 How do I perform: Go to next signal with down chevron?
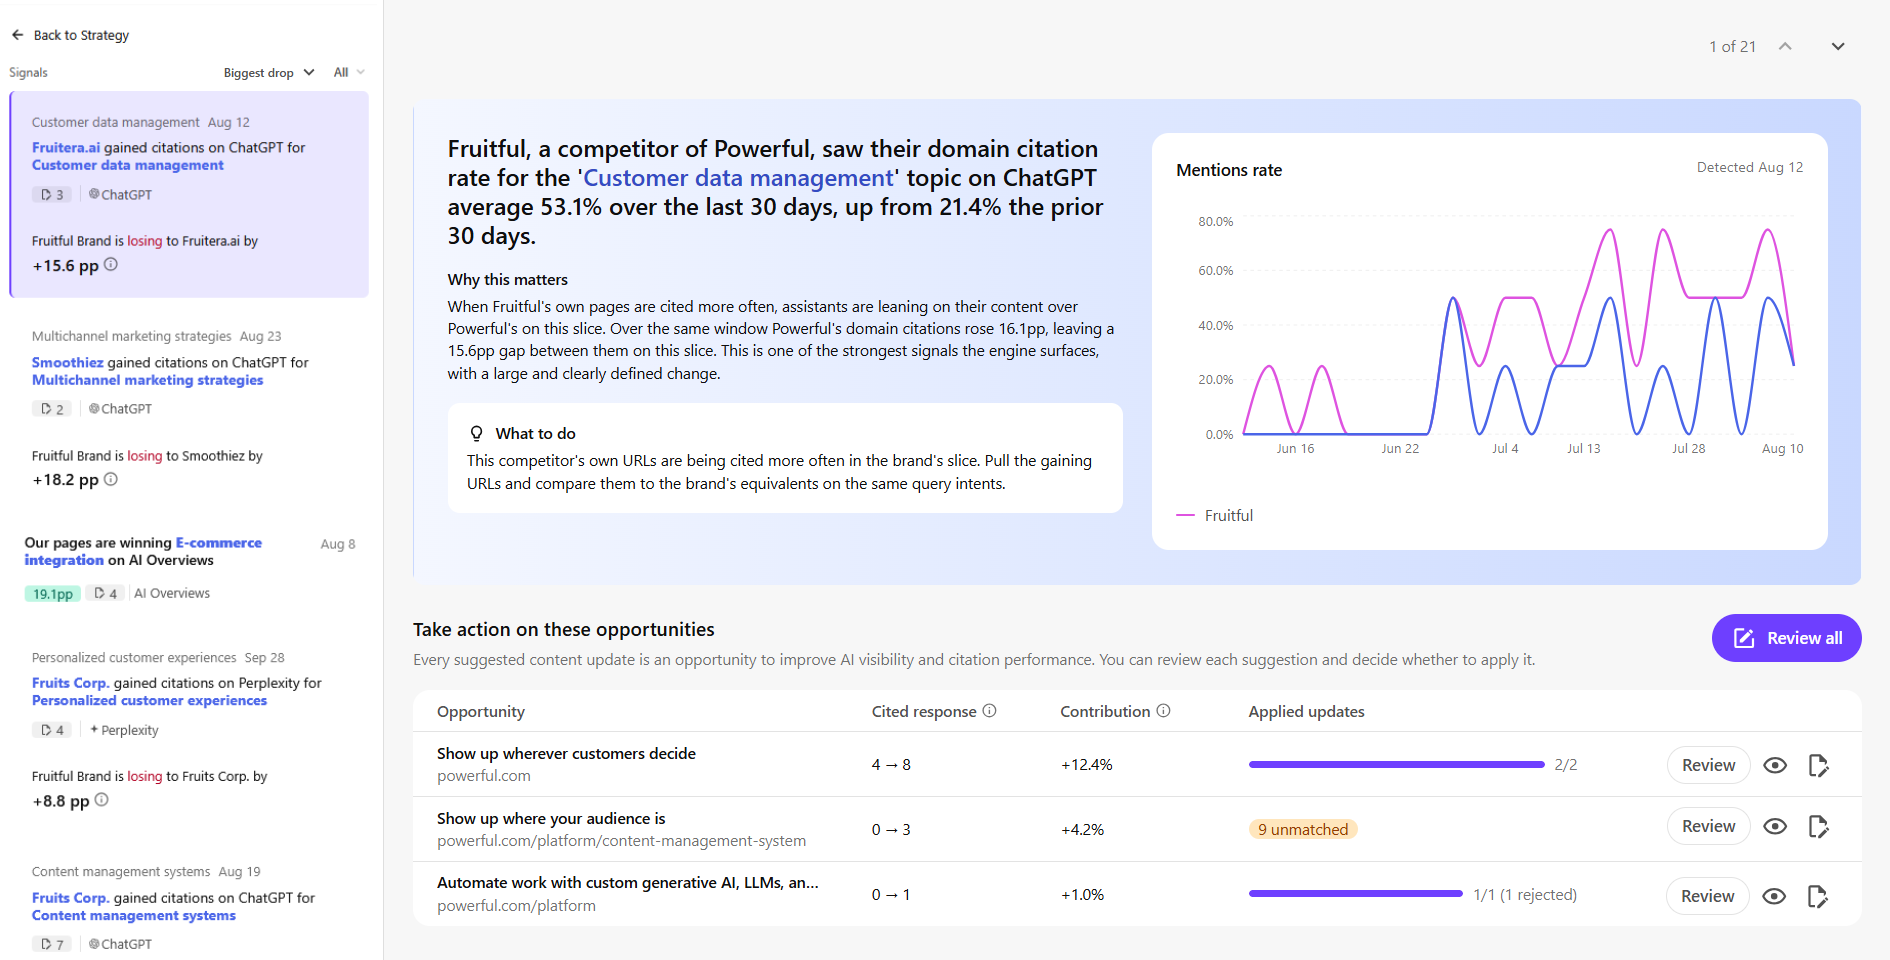point(1838,47)
